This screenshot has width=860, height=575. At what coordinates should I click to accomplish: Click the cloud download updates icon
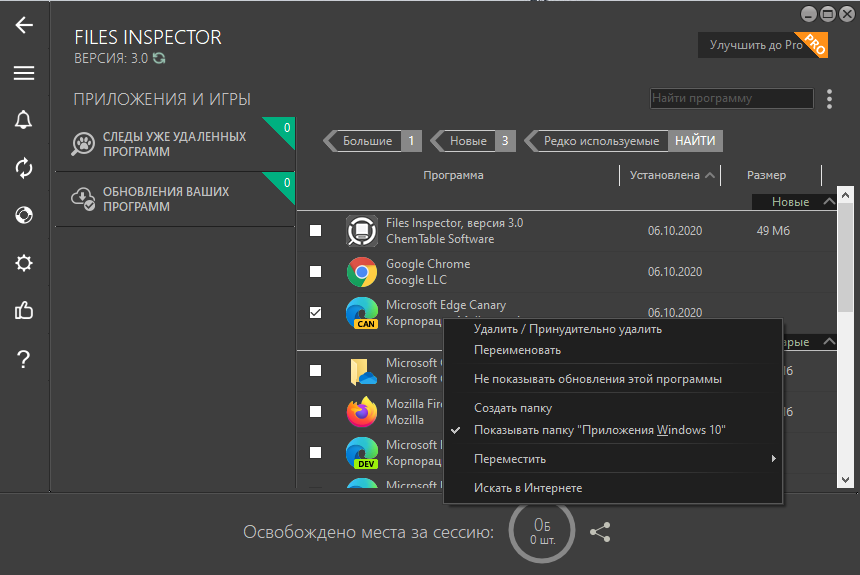(83, 199)
